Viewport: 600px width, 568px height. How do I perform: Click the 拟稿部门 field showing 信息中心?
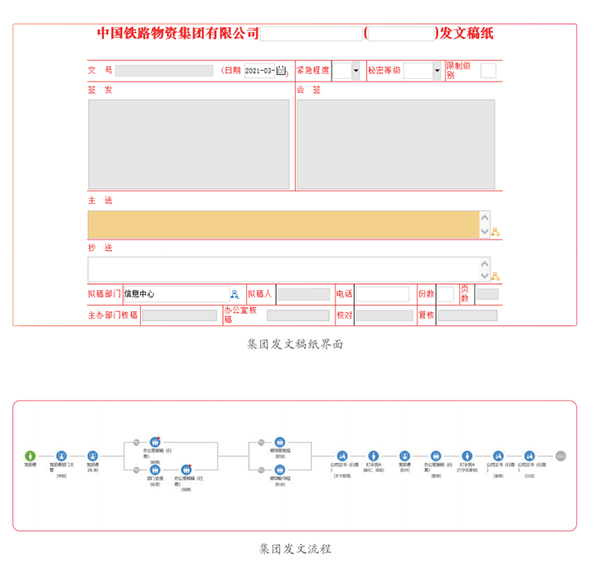(176, 294)
